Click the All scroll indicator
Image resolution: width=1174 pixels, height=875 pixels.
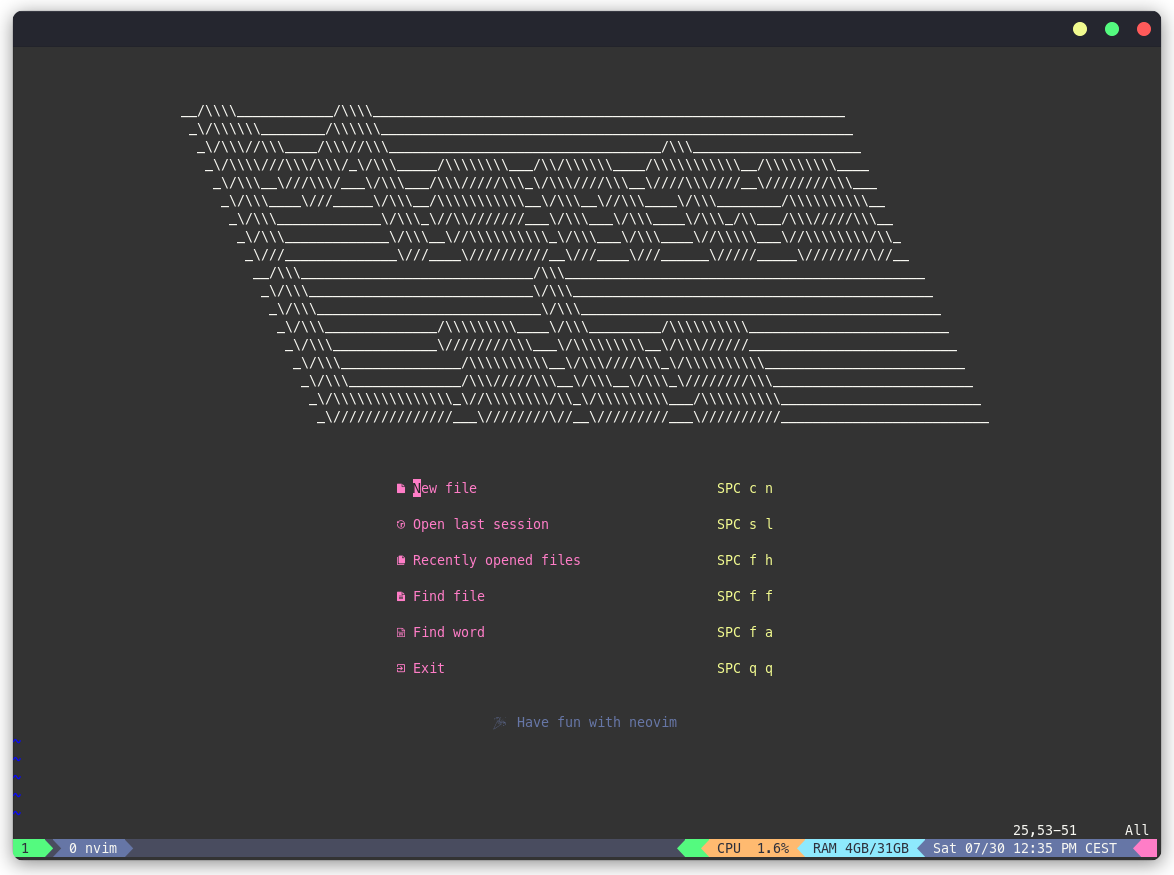click(1136, 830)
